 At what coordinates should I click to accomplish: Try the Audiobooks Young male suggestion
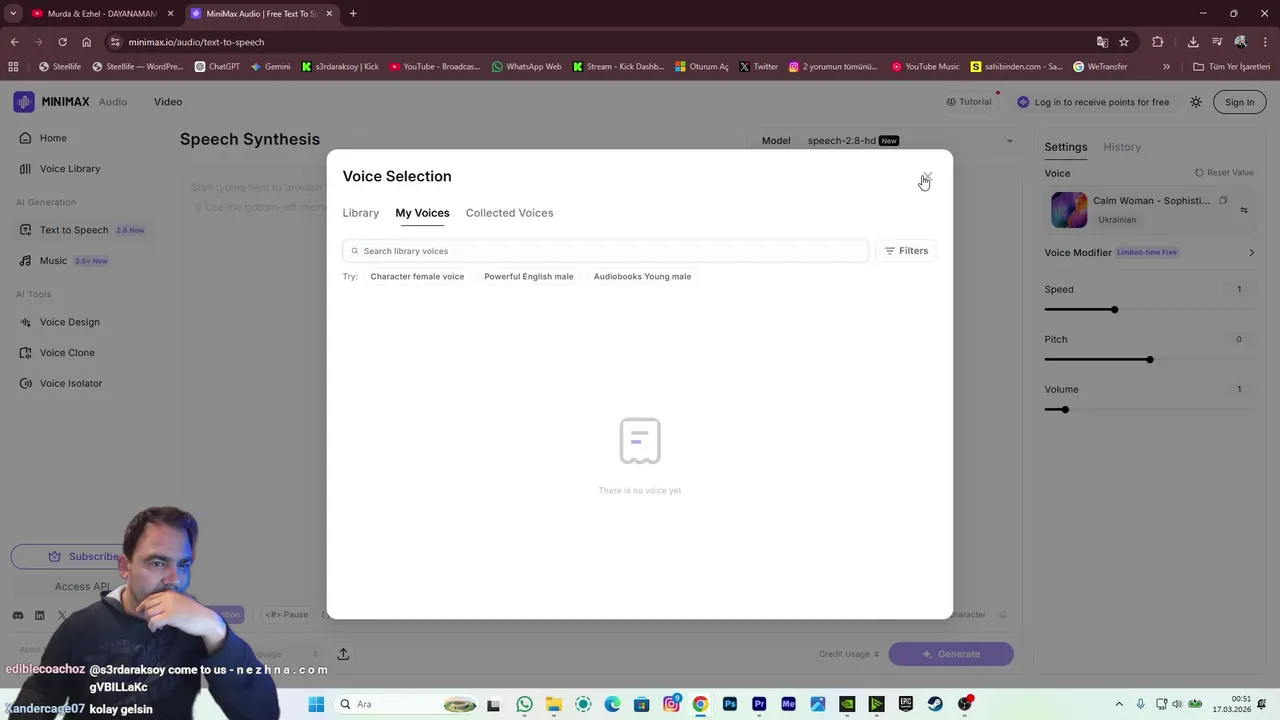coord(642,276)
